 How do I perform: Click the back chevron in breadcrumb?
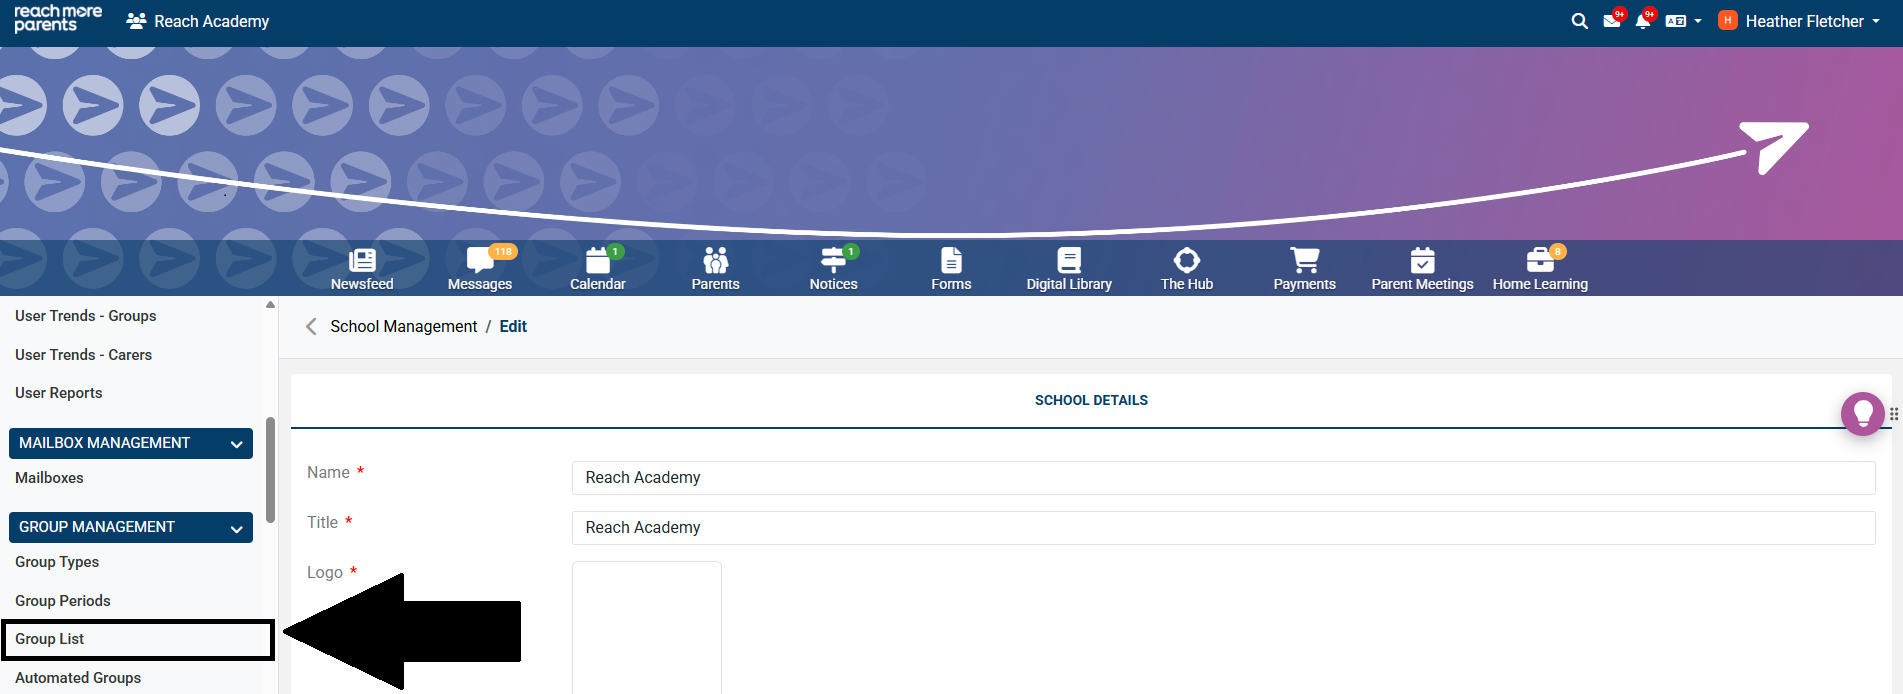coord(311,327)
